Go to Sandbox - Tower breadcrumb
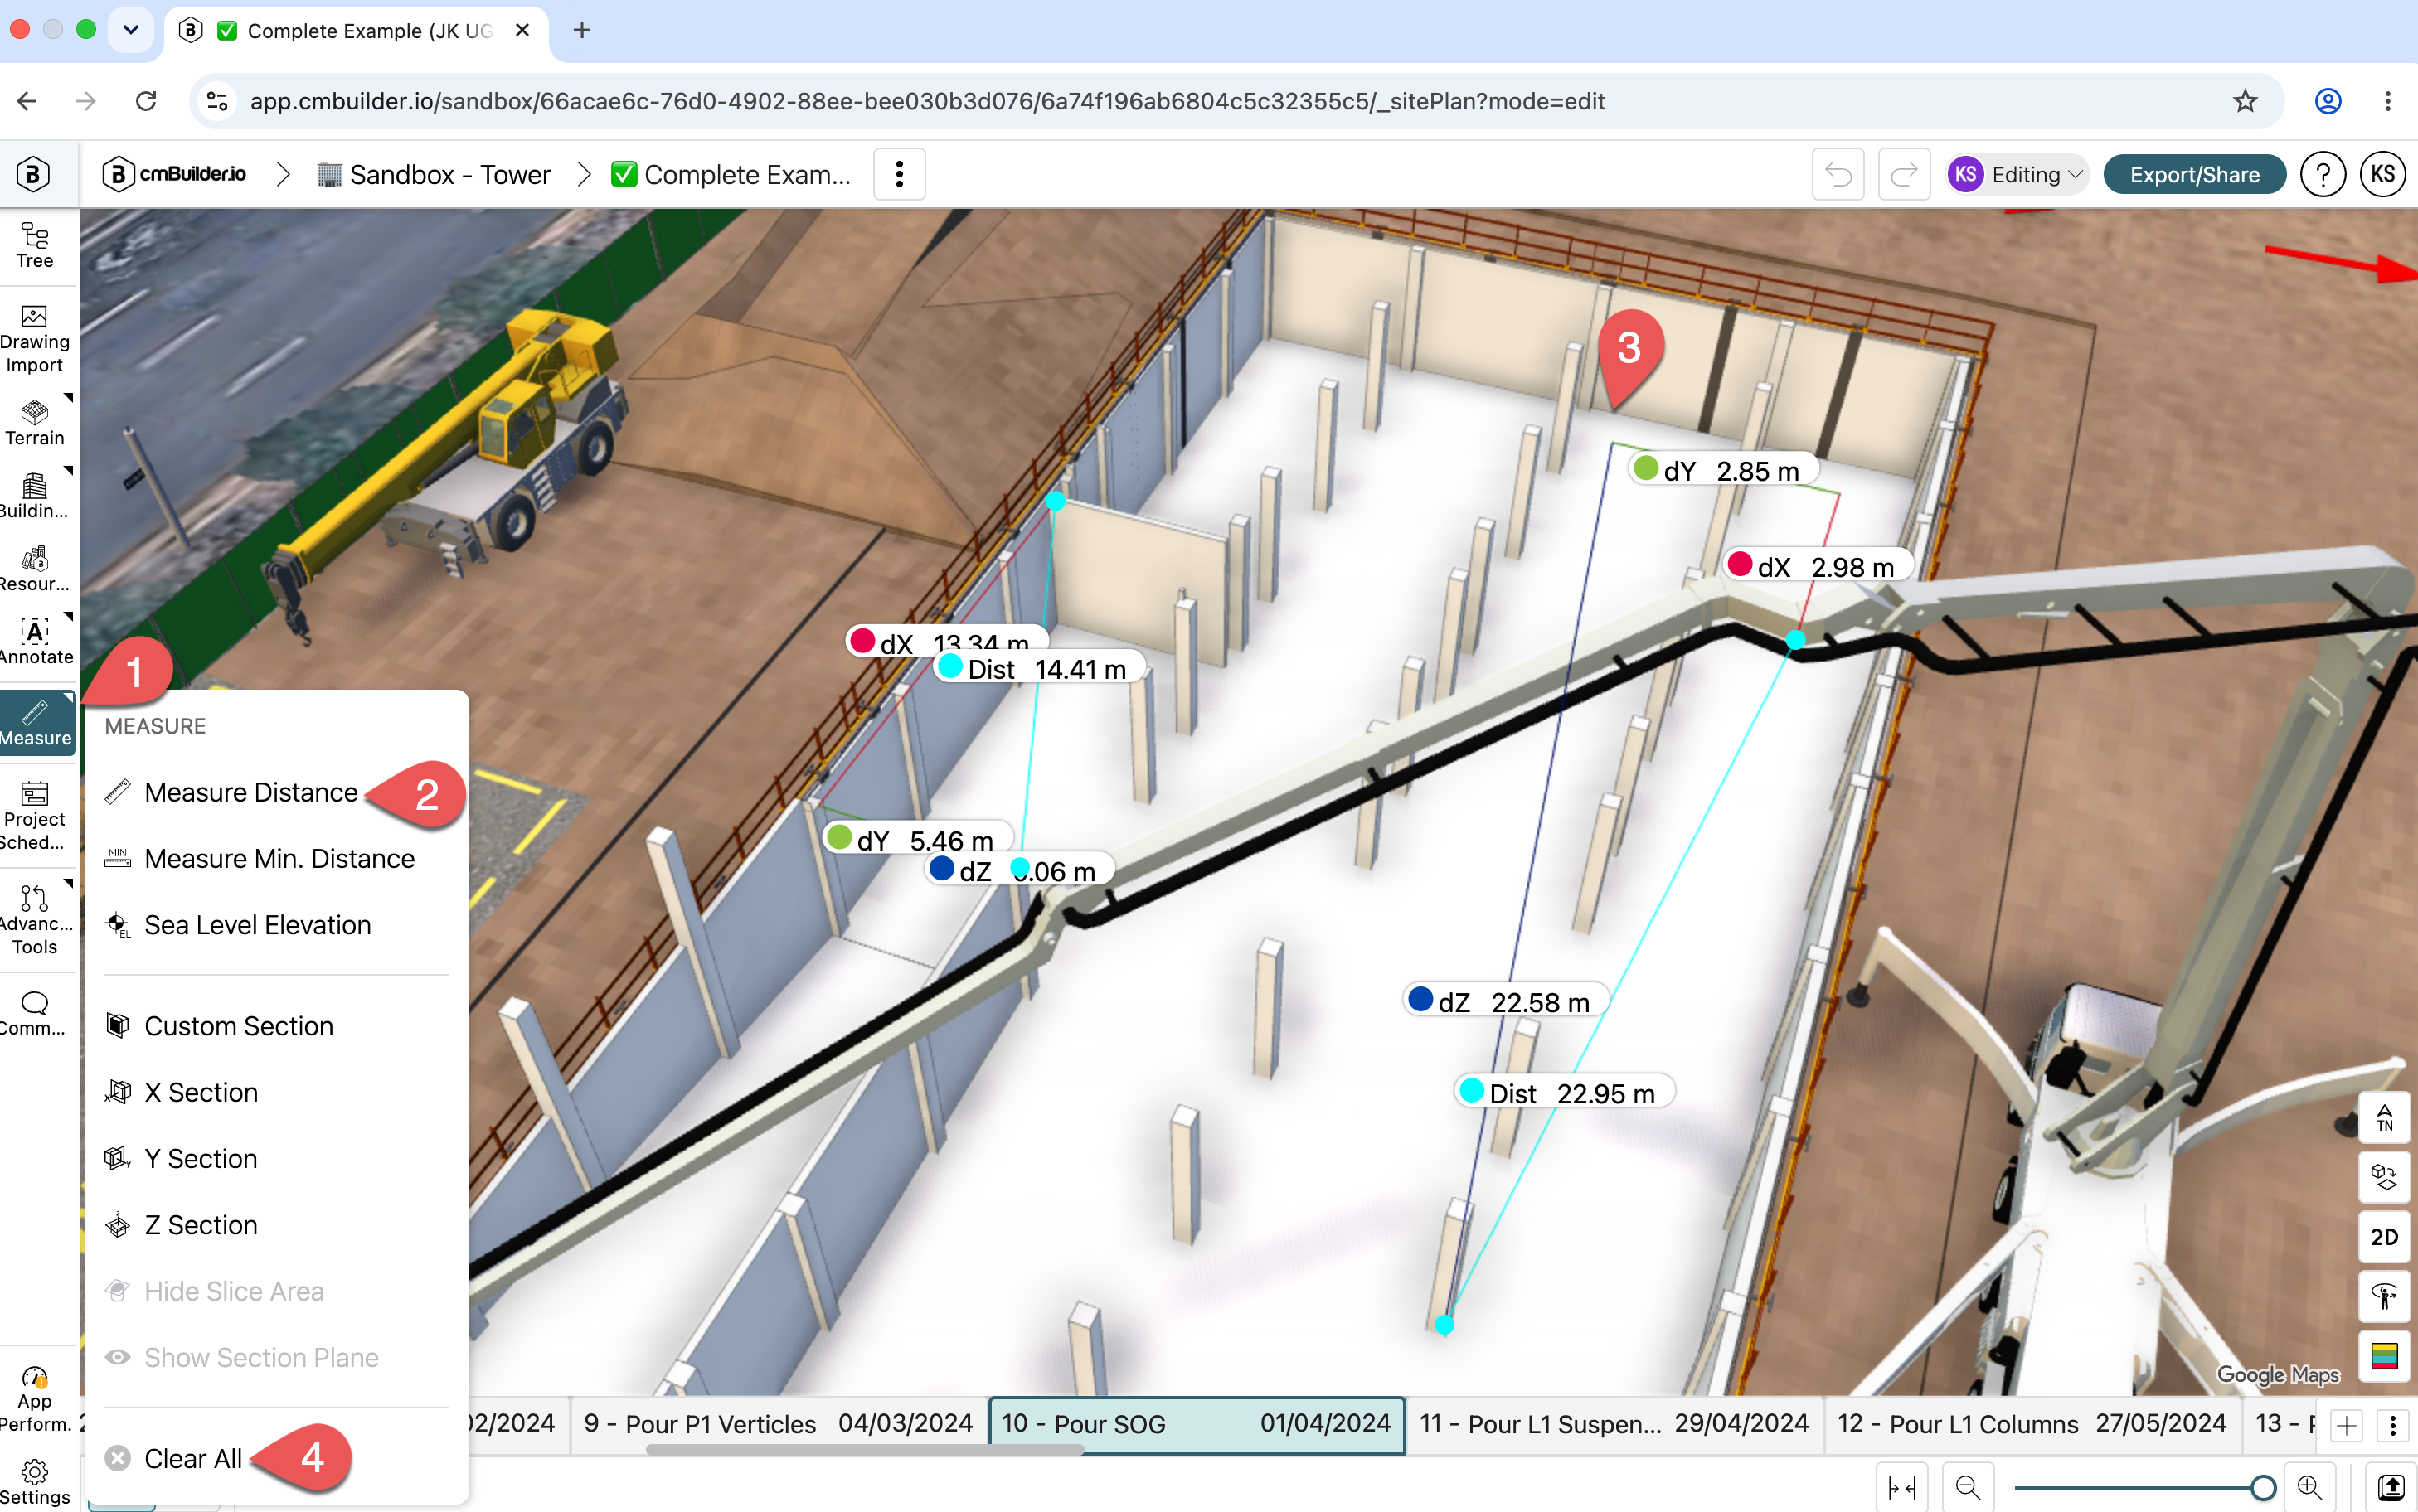This screenshot has width=2418, height=1512. pos(434,174)
